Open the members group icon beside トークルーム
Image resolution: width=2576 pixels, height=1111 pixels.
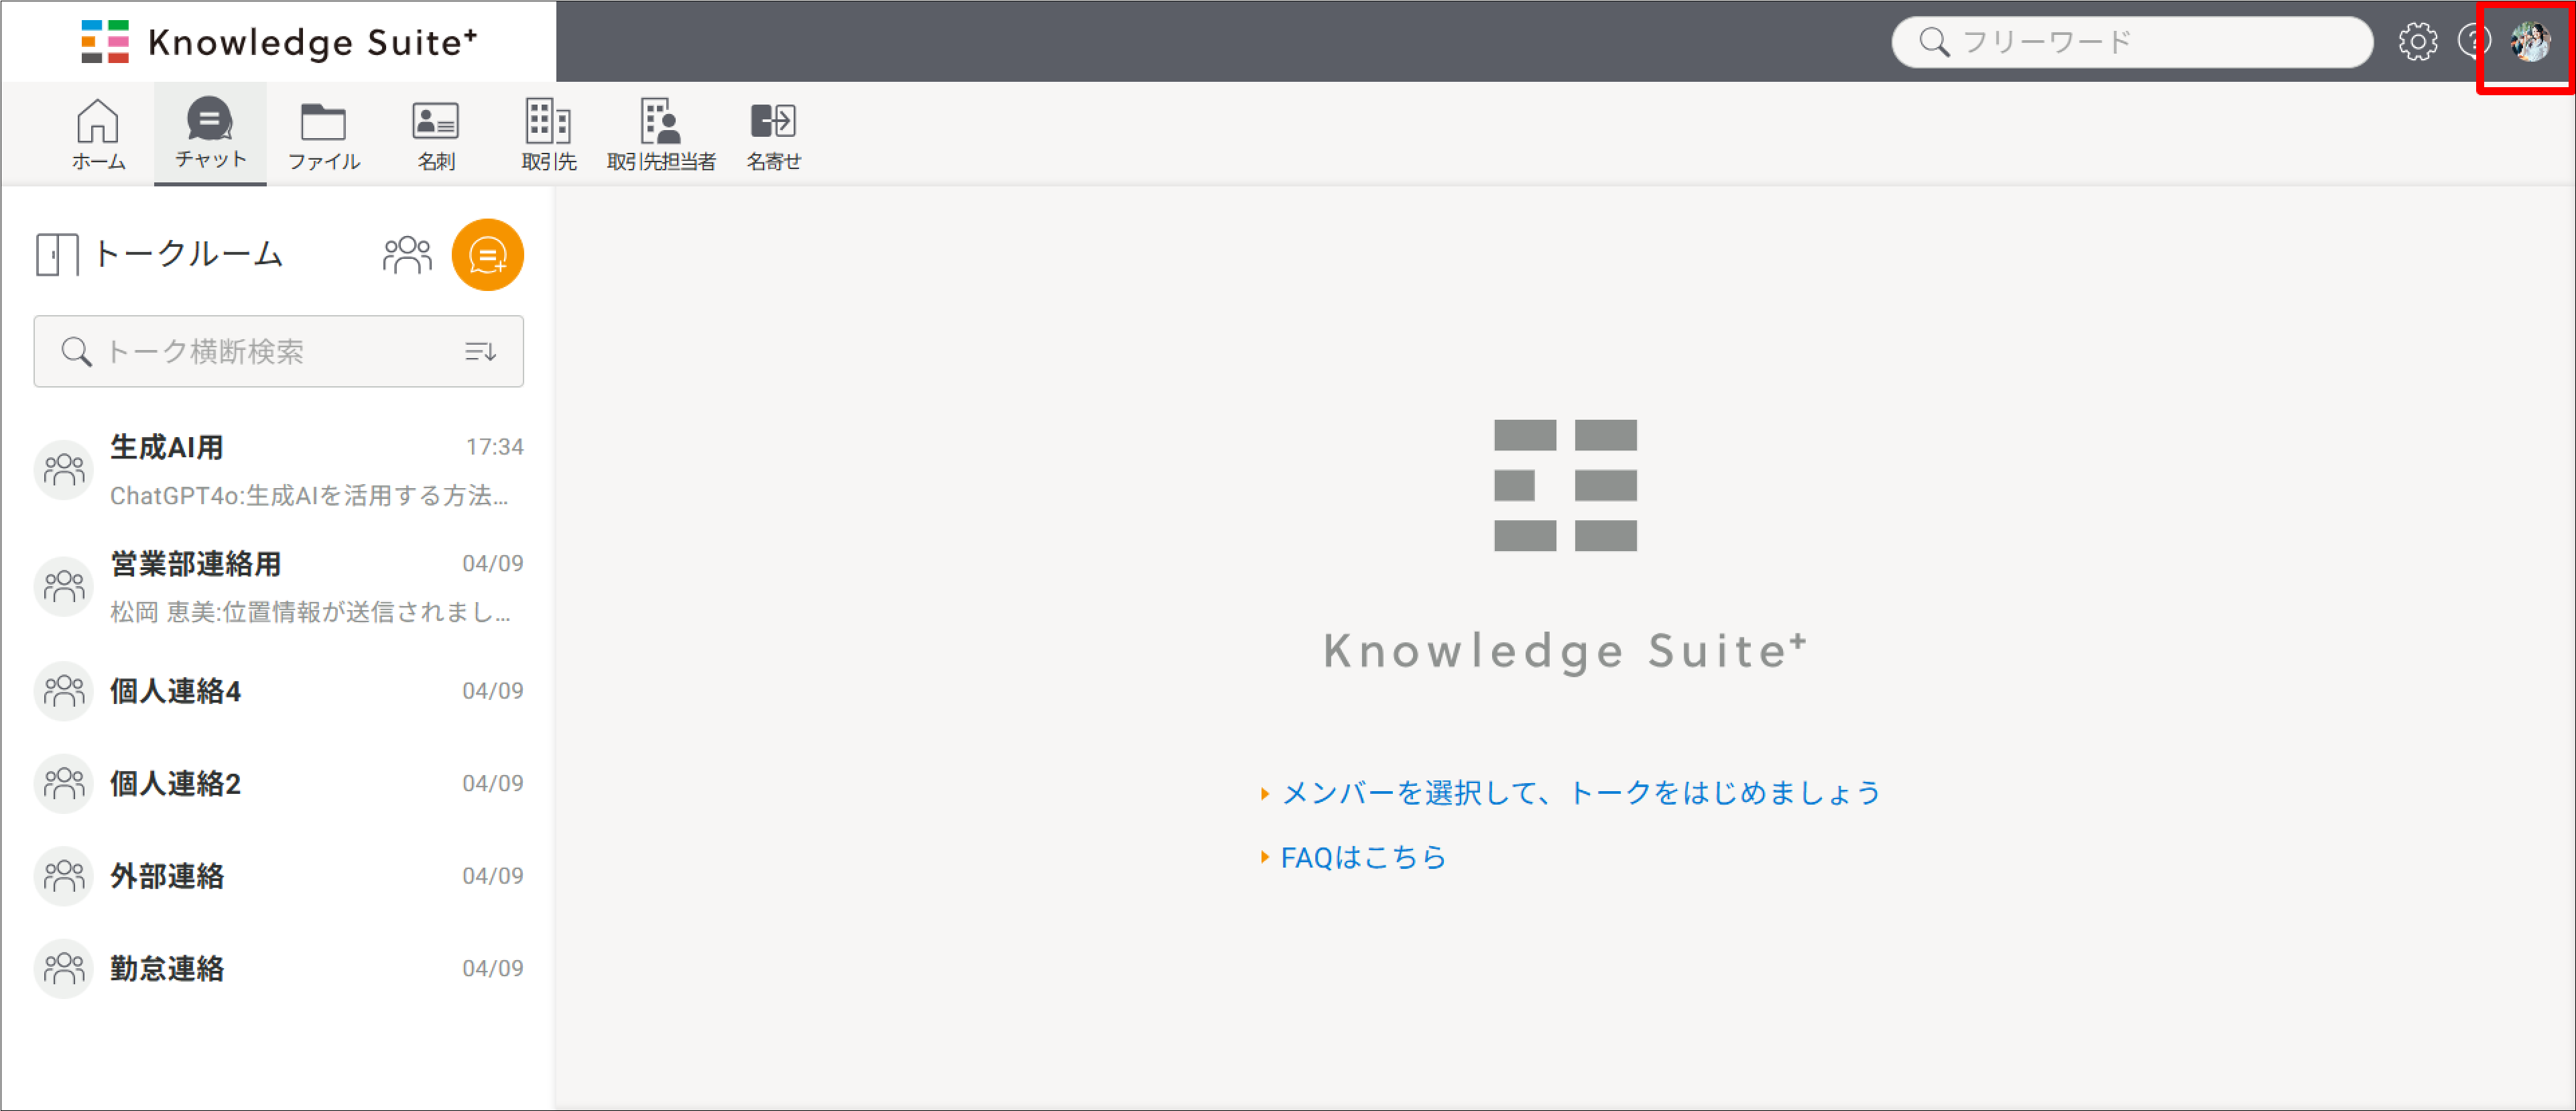pyautogui.click(x=407, y=255)
